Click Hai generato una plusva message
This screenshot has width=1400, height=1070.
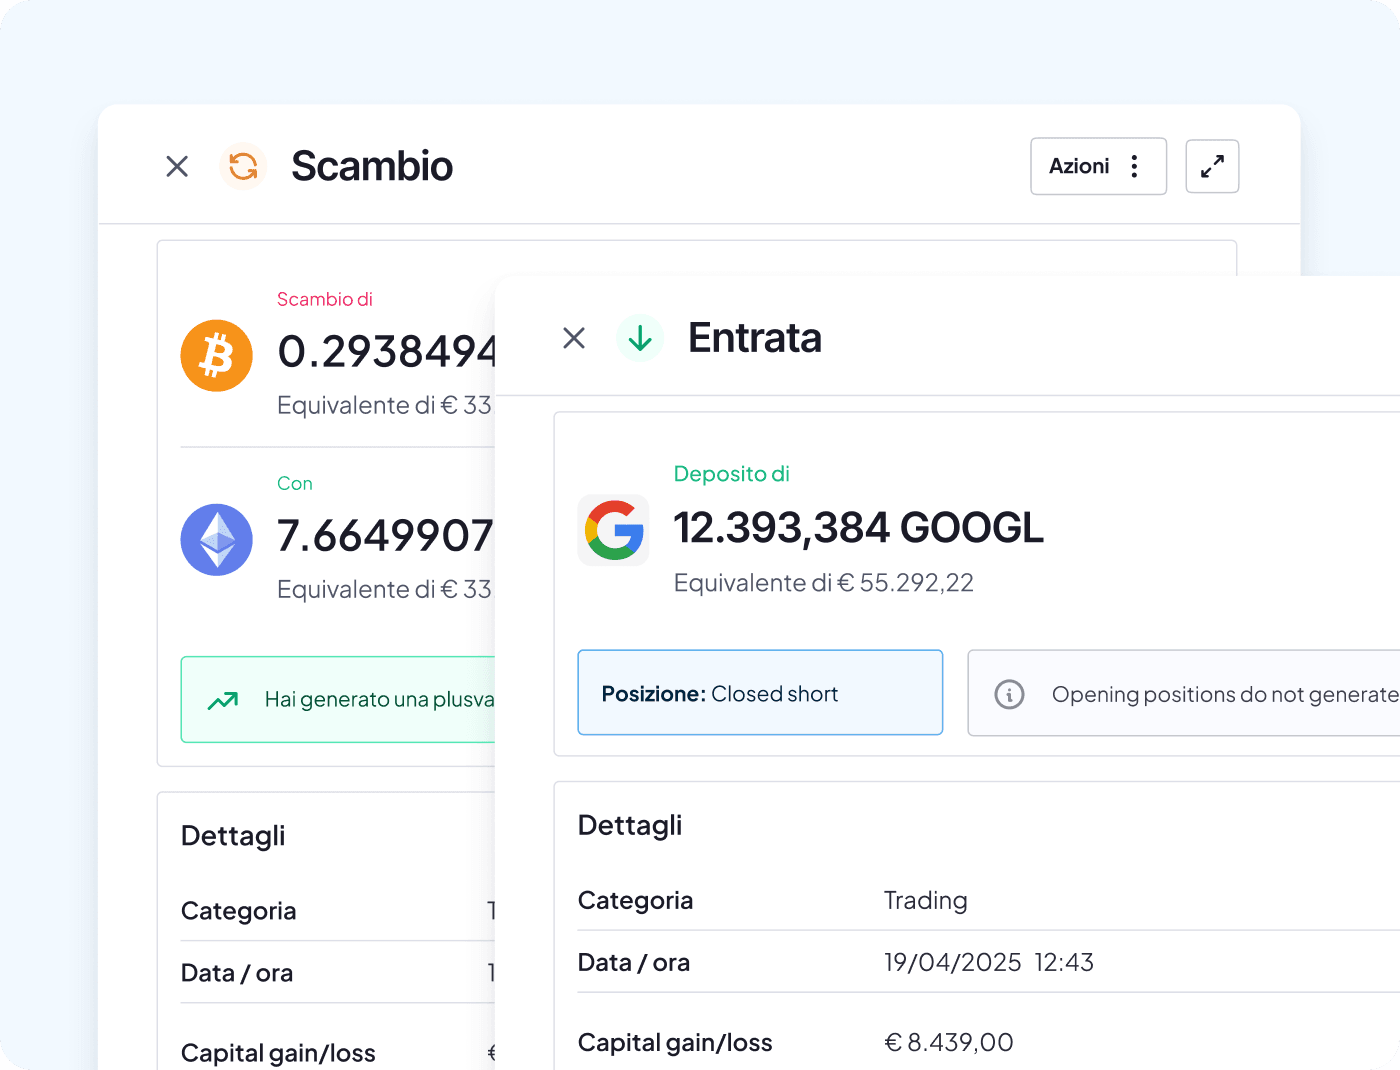coord(380,700)
